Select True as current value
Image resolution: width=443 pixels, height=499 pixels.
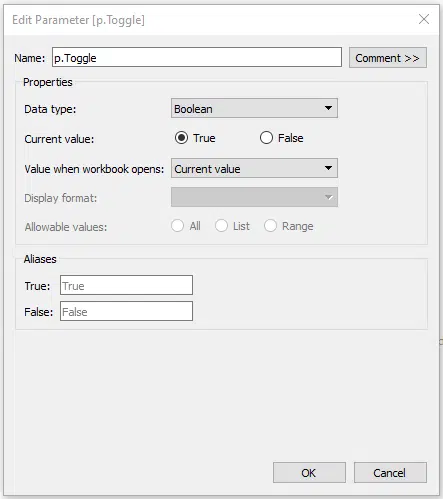(181, 138)
